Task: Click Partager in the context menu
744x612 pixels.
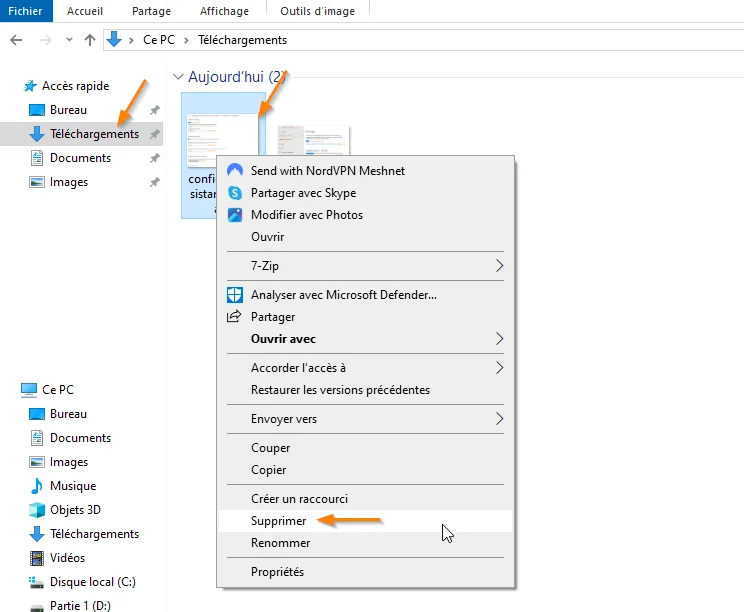Action: tap(365, 317)
